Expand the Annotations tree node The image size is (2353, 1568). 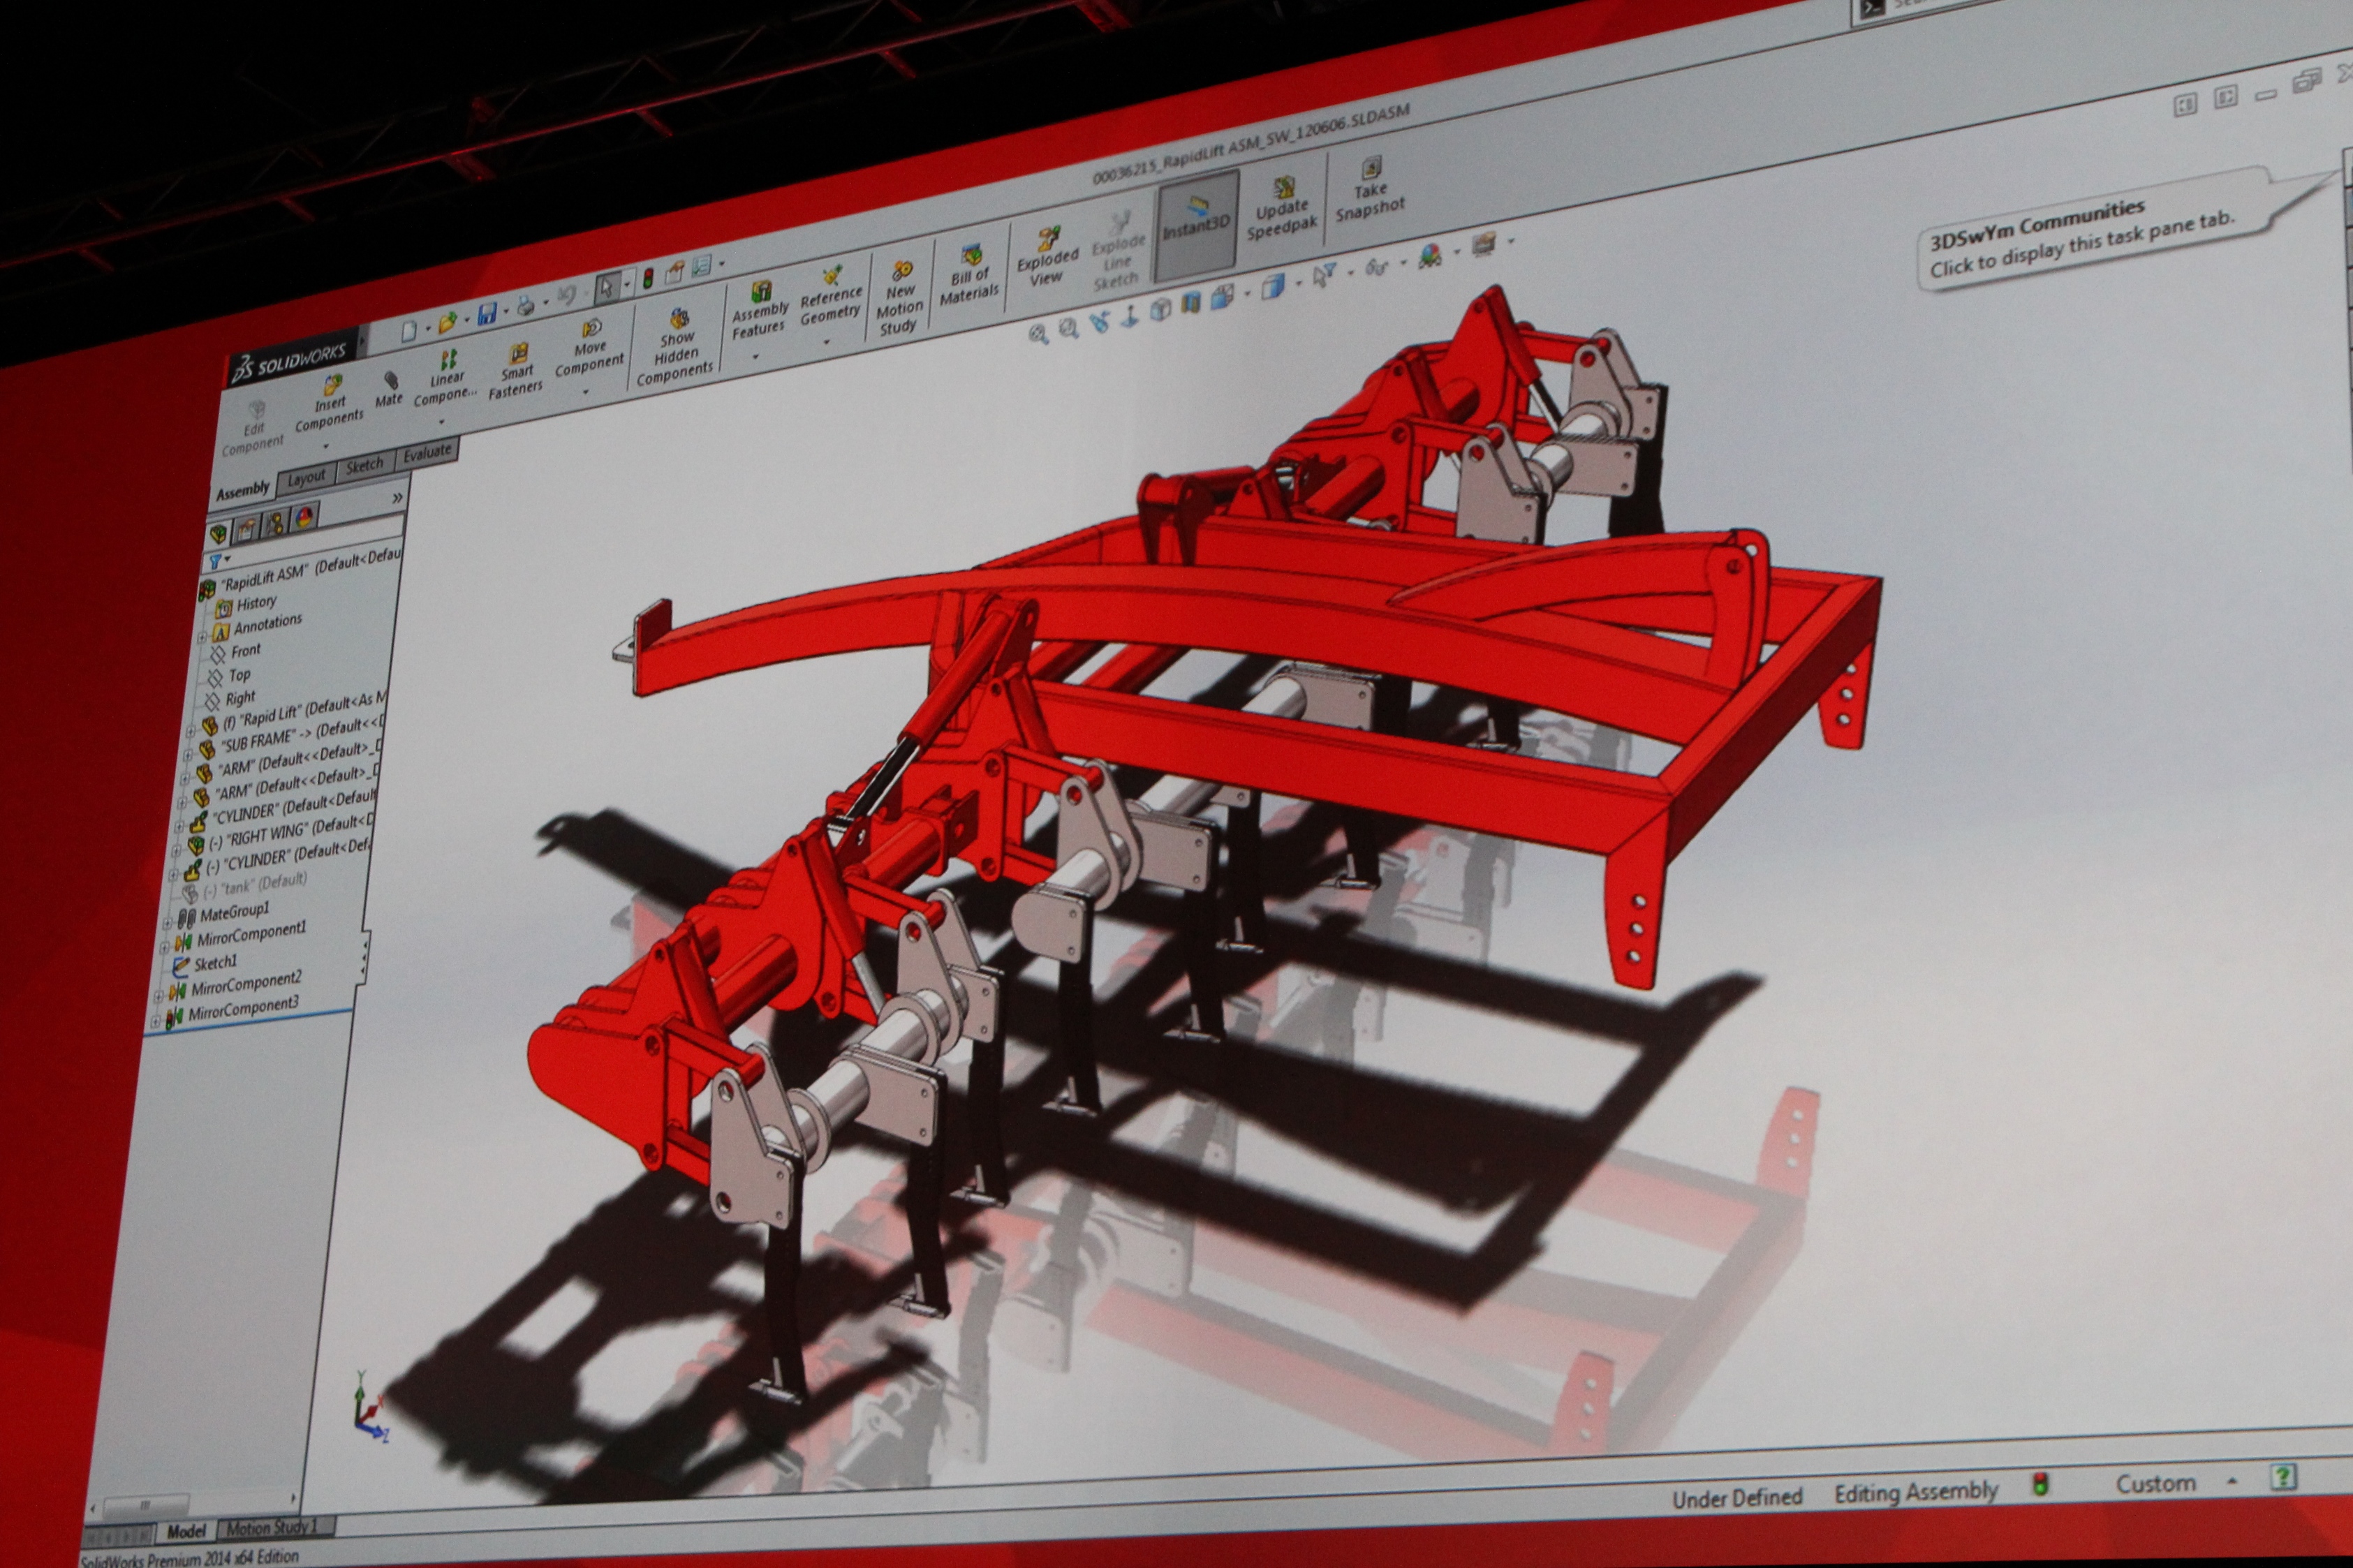pos(203,635)
